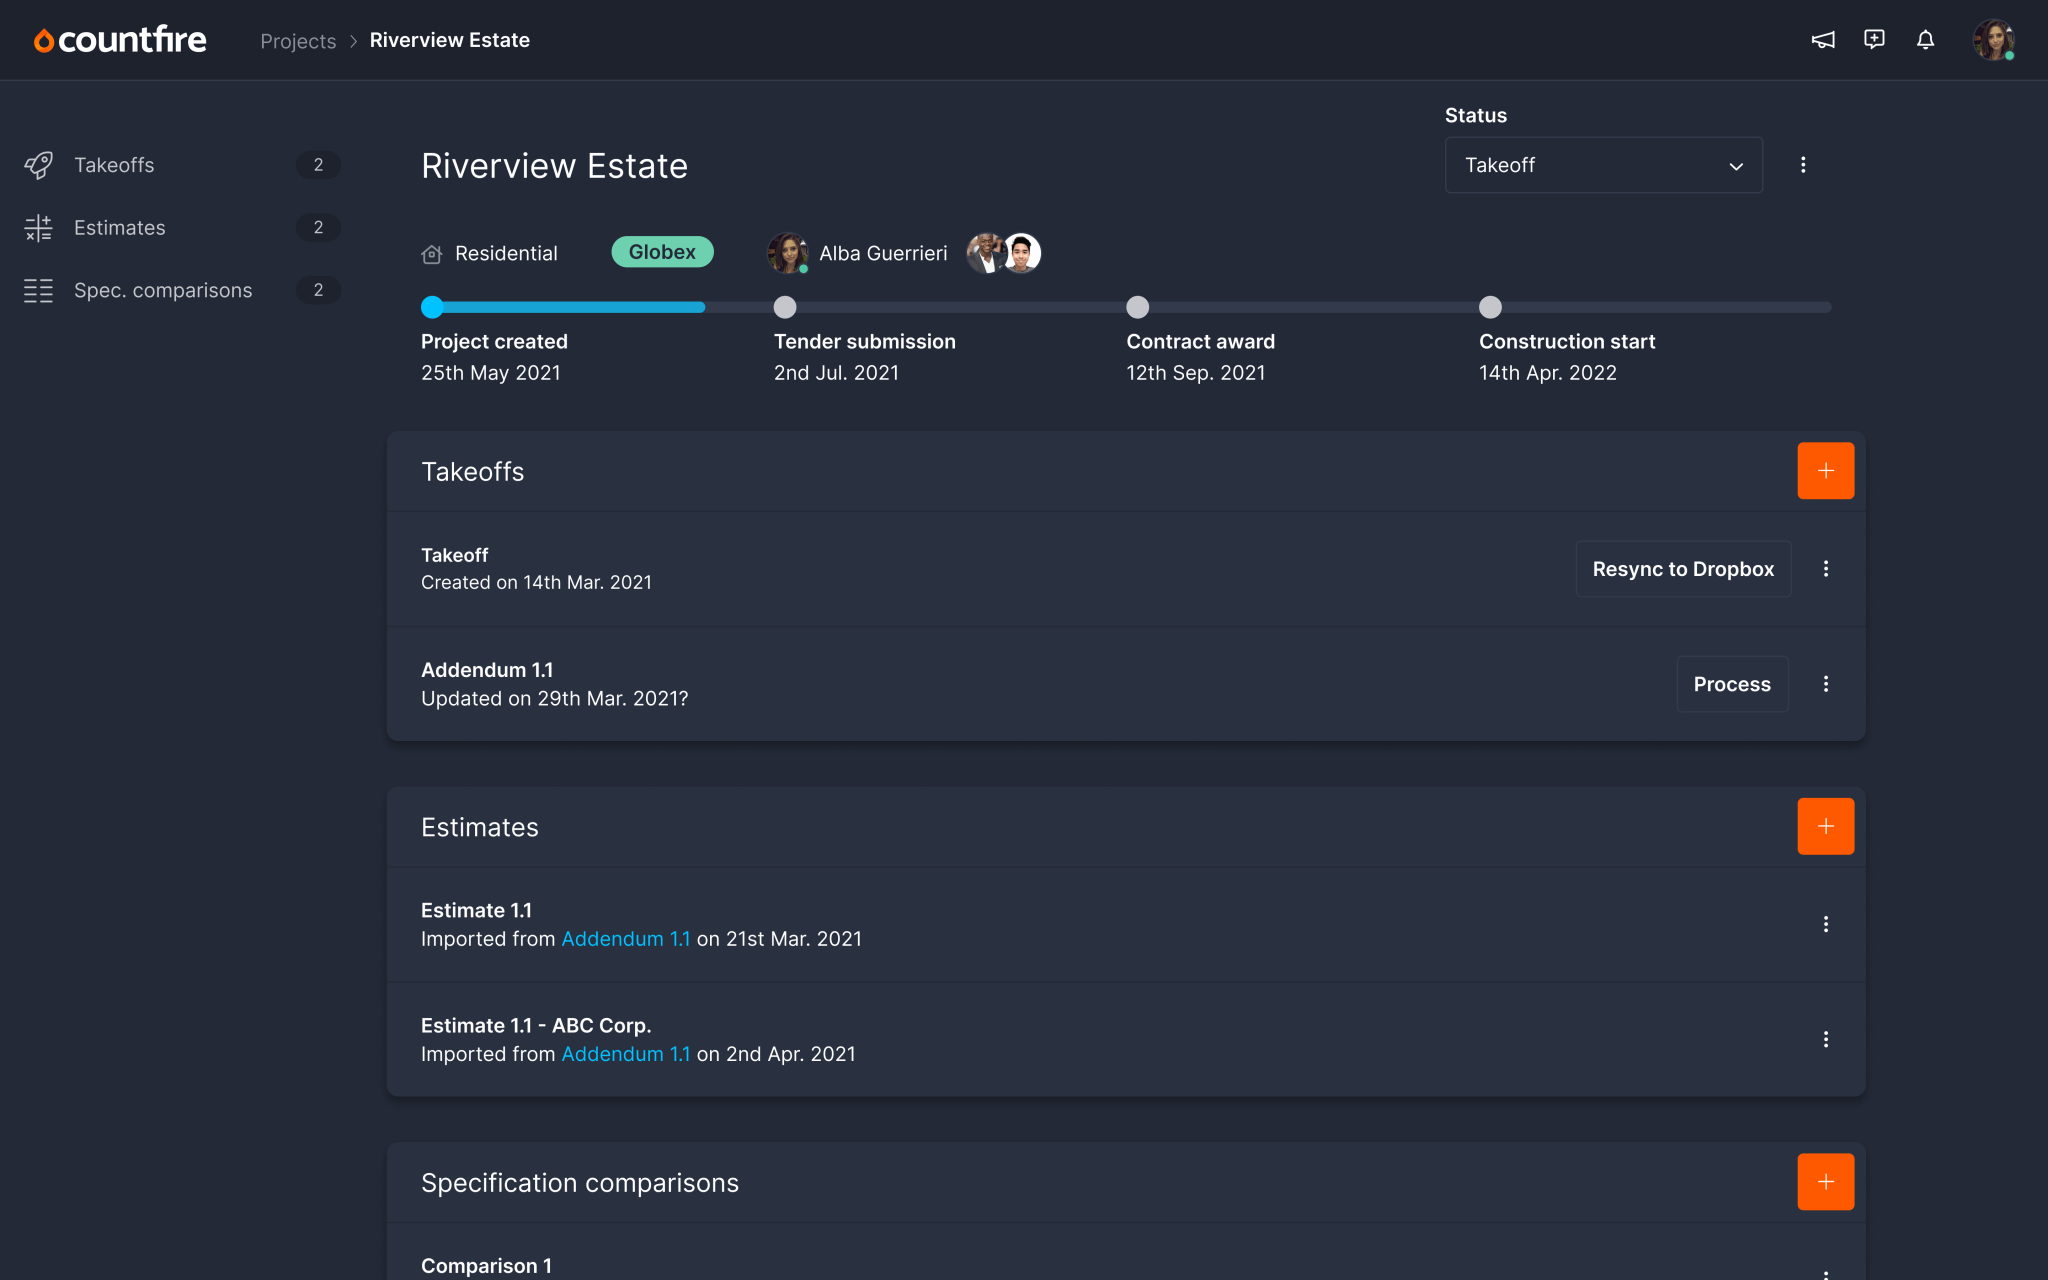The width and height of the screenshot is (2048, 1280).
Task: Select the Project created timeline marker
Action: point(432,307)
